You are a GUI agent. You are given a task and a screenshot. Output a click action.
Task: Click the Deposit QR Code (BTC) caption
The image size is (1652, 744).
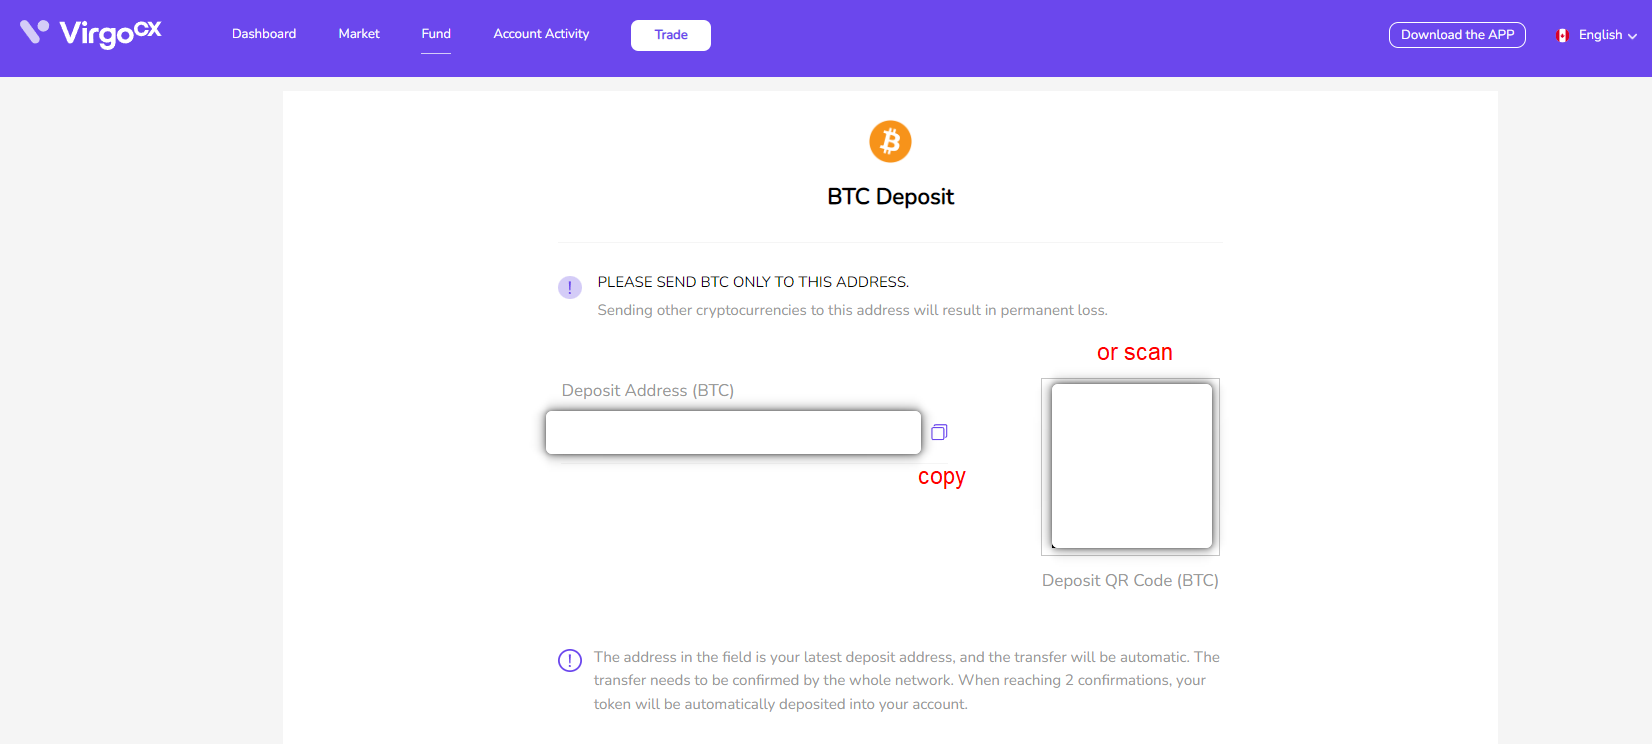point(1130,581)
